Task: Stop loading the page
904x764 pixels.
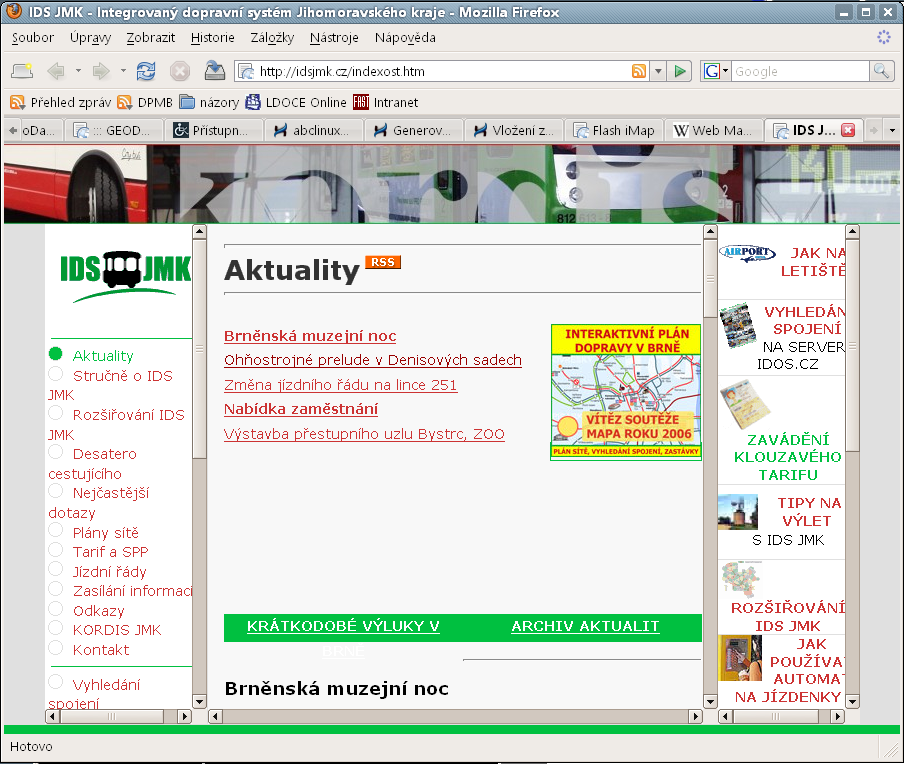Action: click(x=180, y=71)
